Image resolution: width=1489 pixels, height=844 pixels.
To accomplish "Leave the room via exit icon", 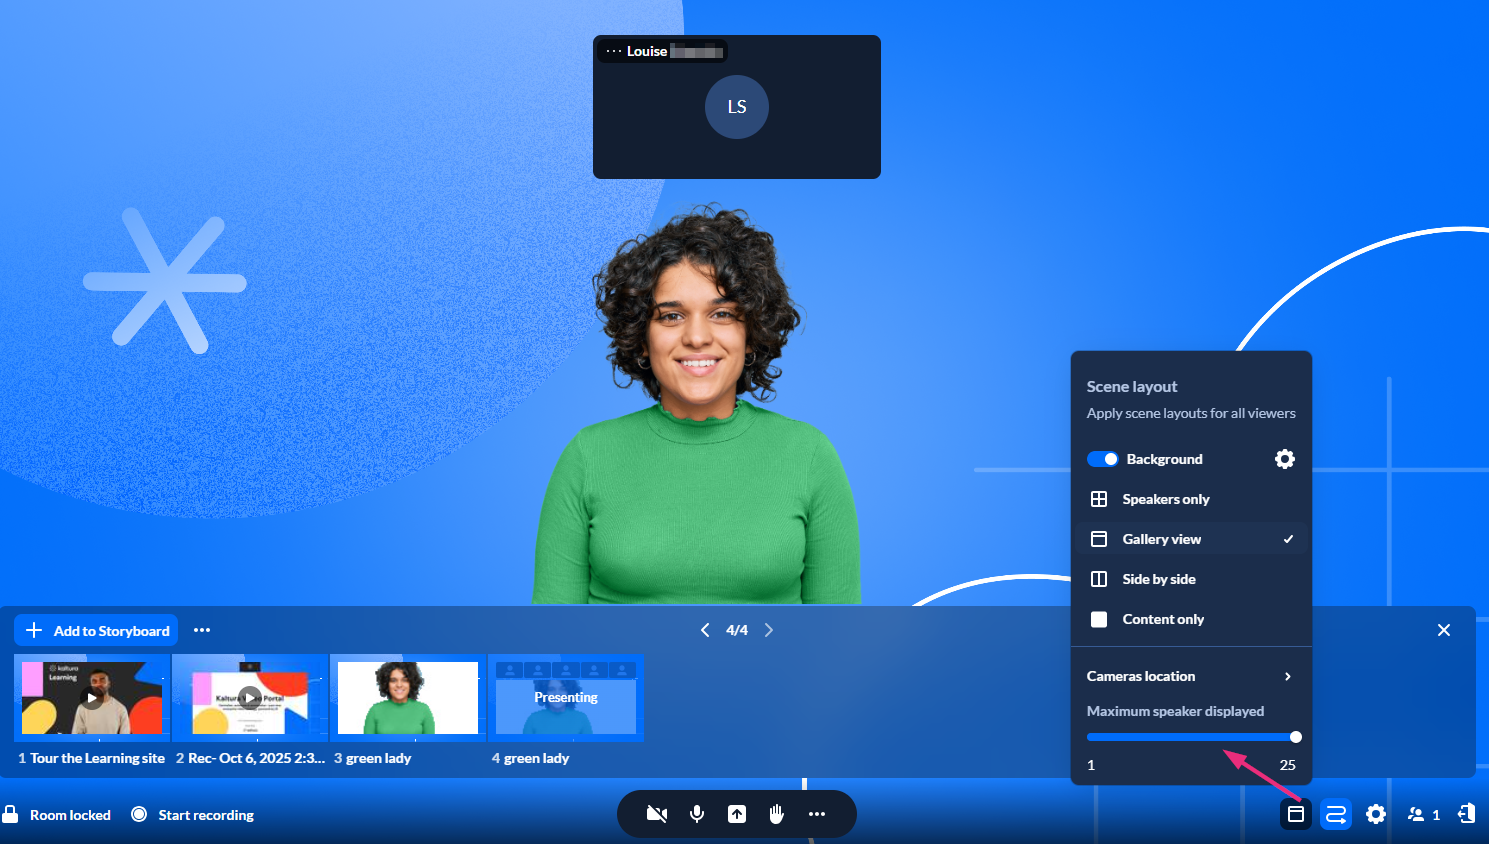I will pos(1466,814).
